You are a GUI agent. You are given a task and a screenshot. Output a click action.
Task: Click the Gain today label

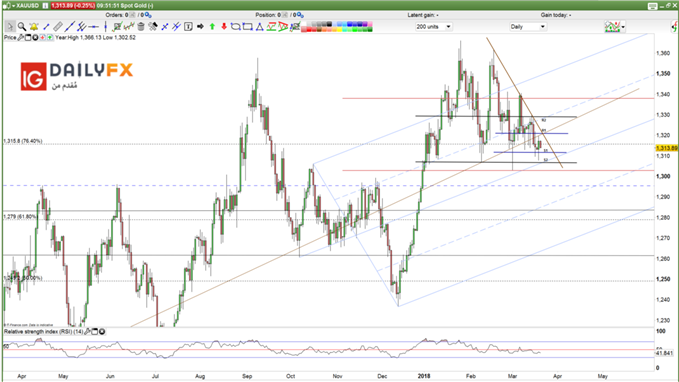pos(556,15)
